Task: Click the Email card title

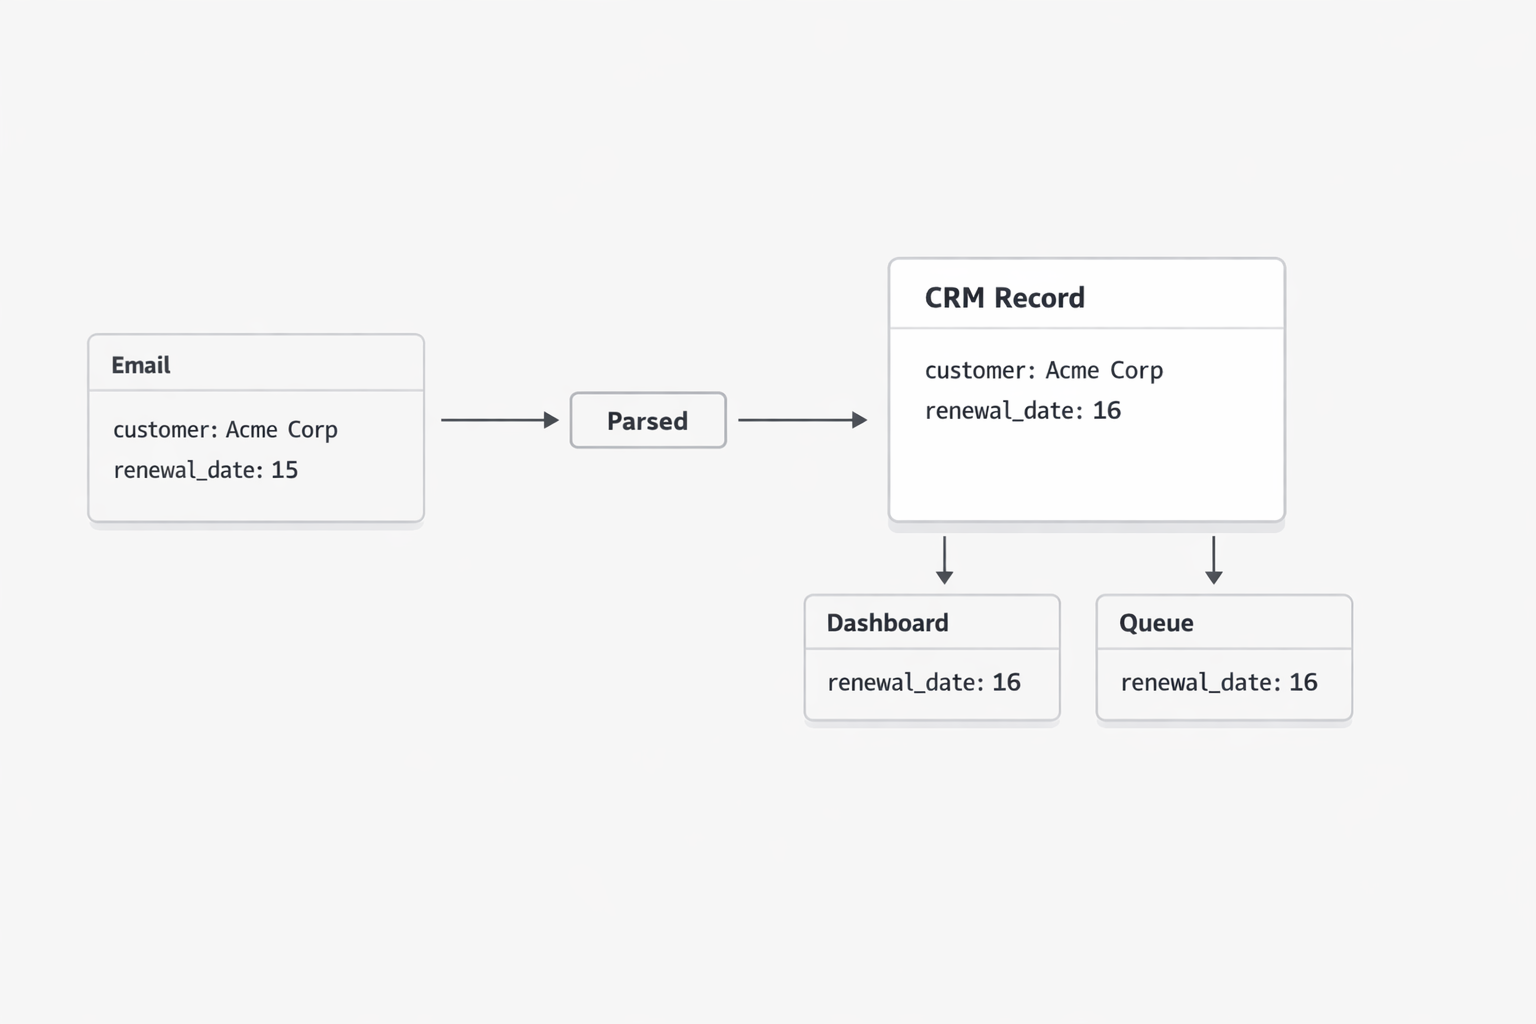Action: click(141, 365)
